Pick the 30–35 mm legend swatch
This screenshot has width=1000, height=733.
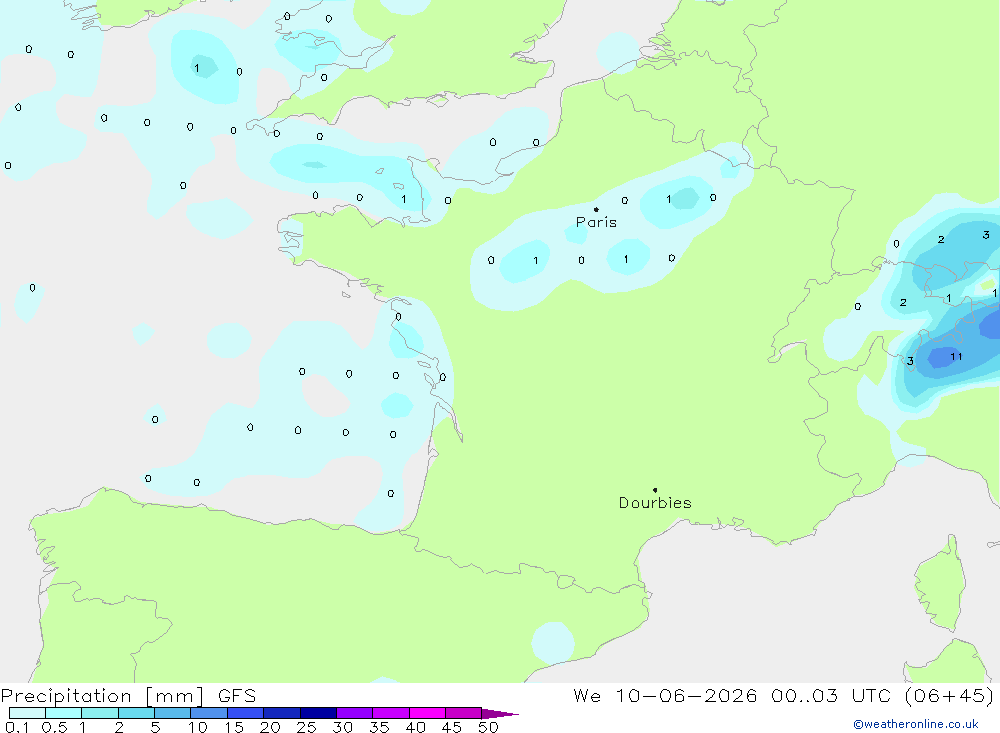pos(354,713)
